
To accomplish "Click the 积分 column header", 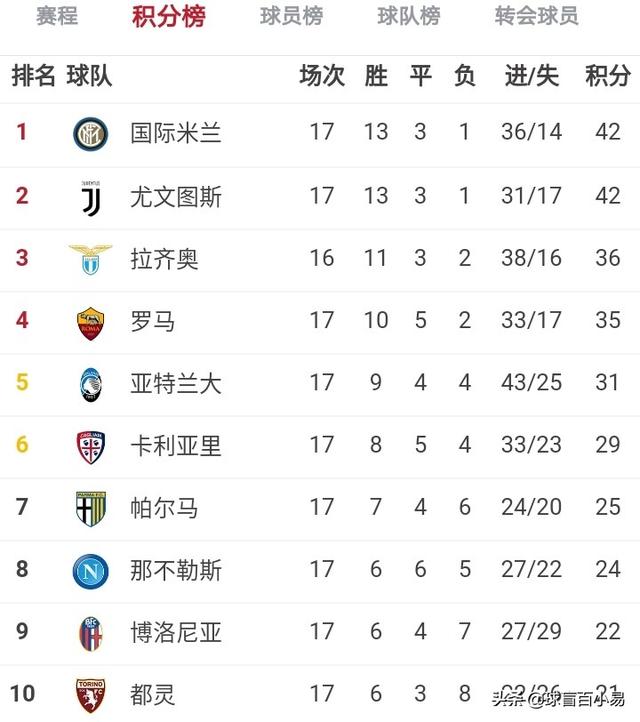I will [x=608, y=76].
